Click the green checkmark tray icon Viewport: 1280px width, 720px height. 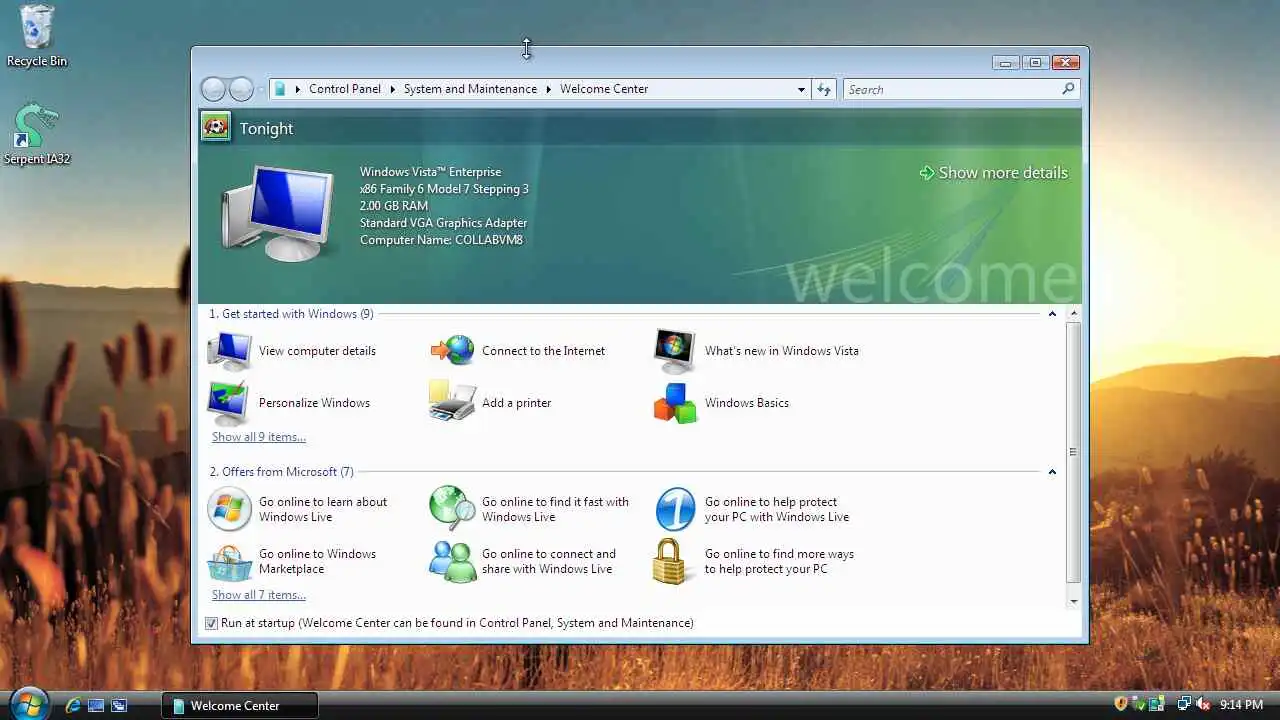1140,705
